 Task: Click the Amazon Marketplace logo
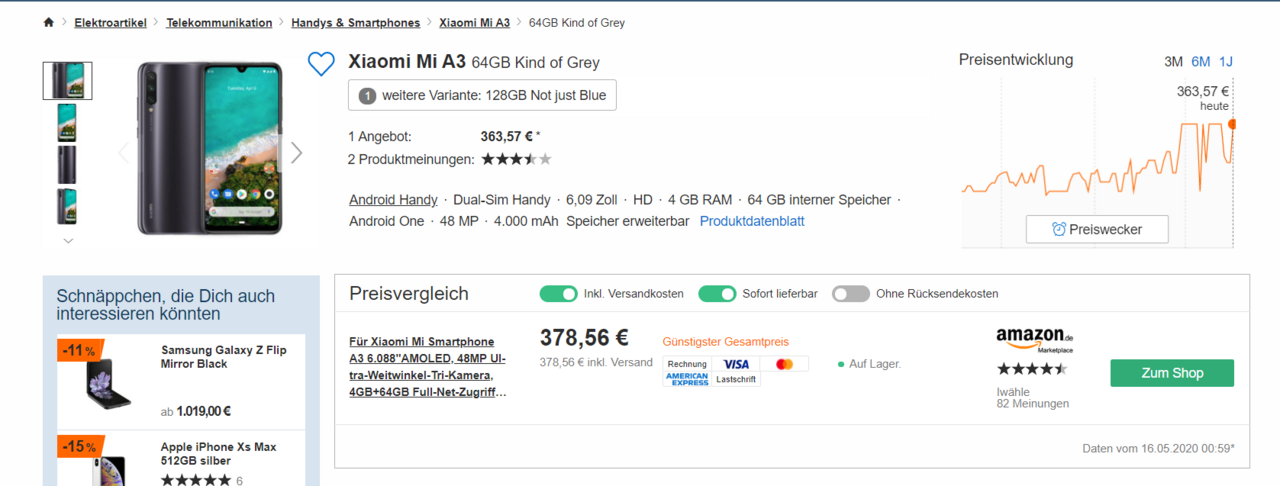(1035, 340)
